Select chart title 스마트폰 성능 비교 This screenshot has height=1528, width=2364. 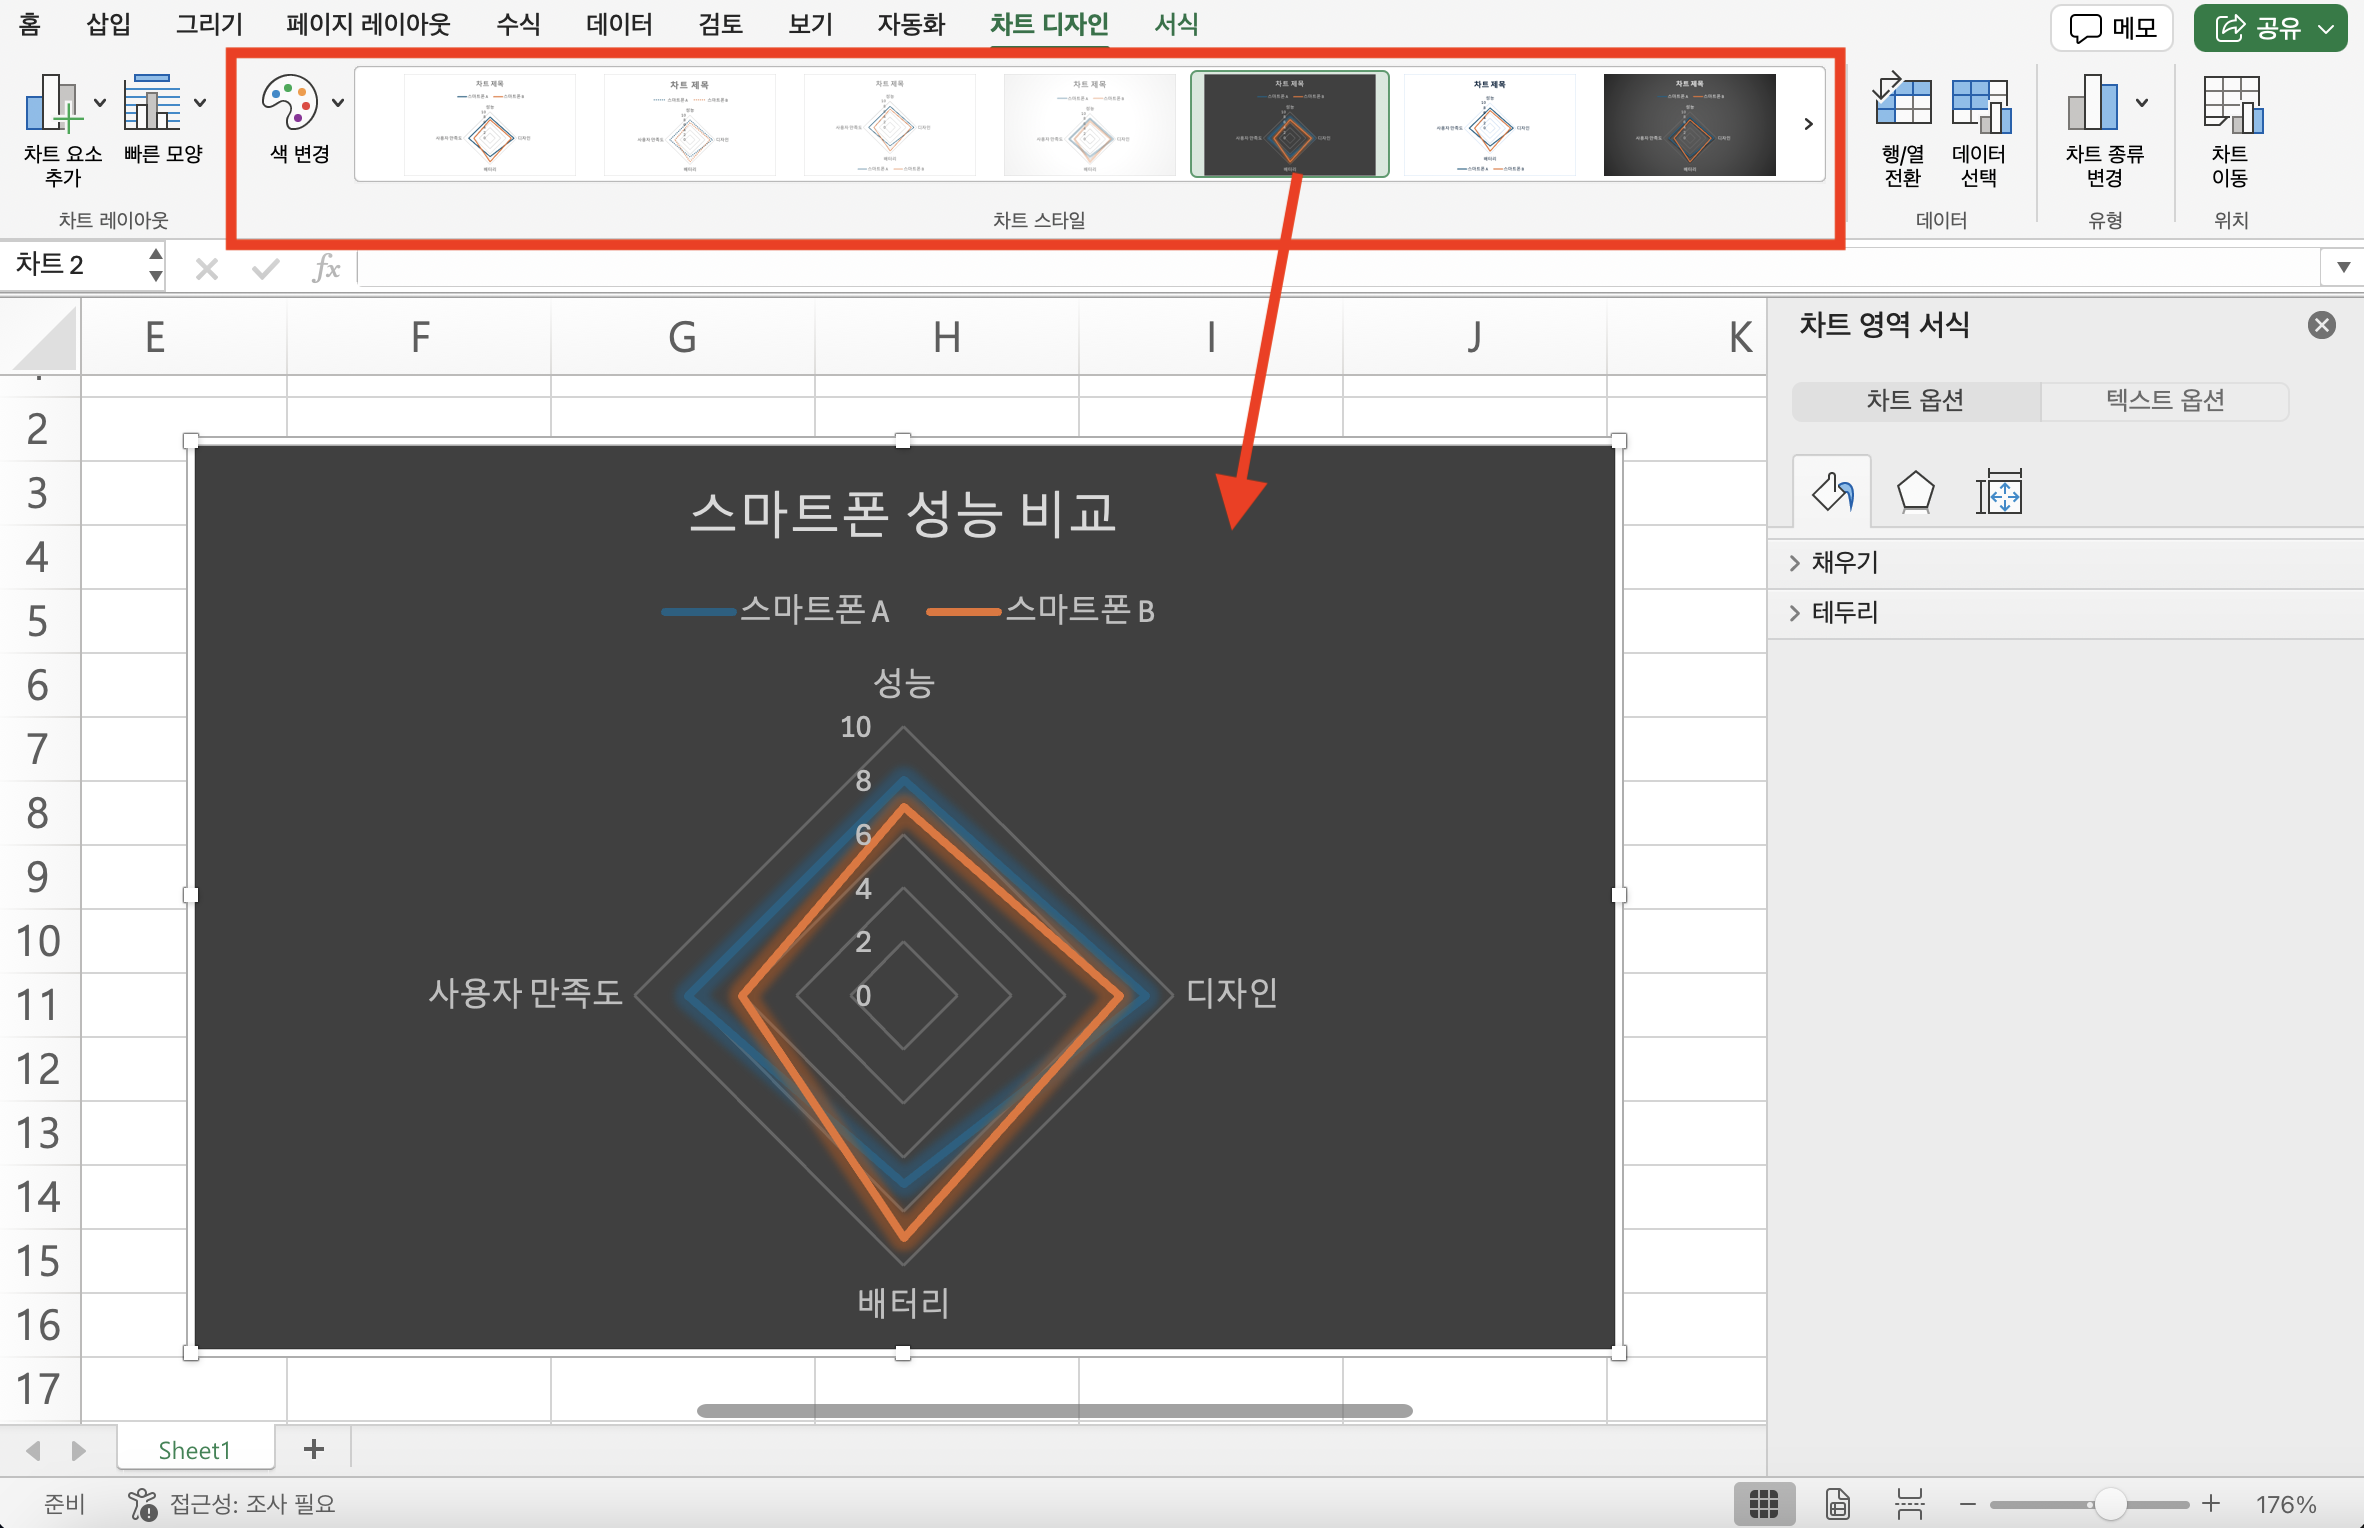[x=903, y=514]
